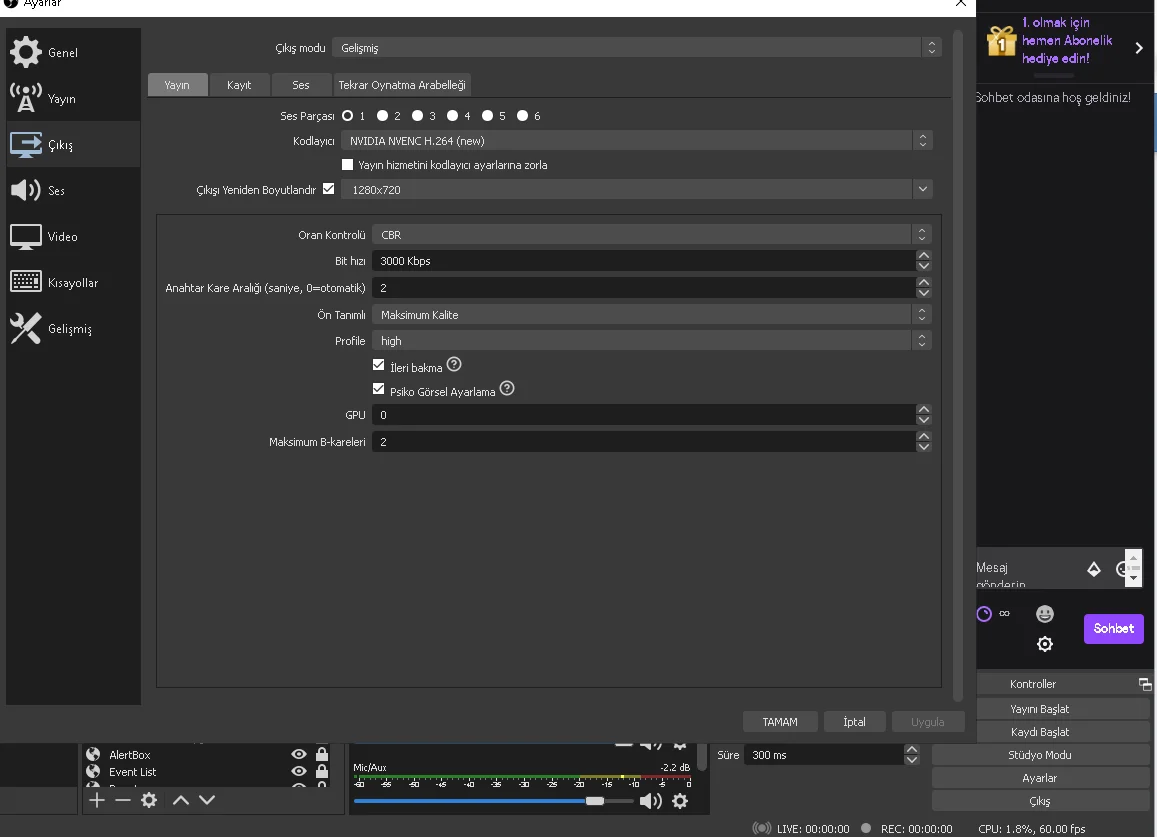The image size is (1157, 837).
Task: Select Ses Parçası radio 2
Action: pos(382,116)
